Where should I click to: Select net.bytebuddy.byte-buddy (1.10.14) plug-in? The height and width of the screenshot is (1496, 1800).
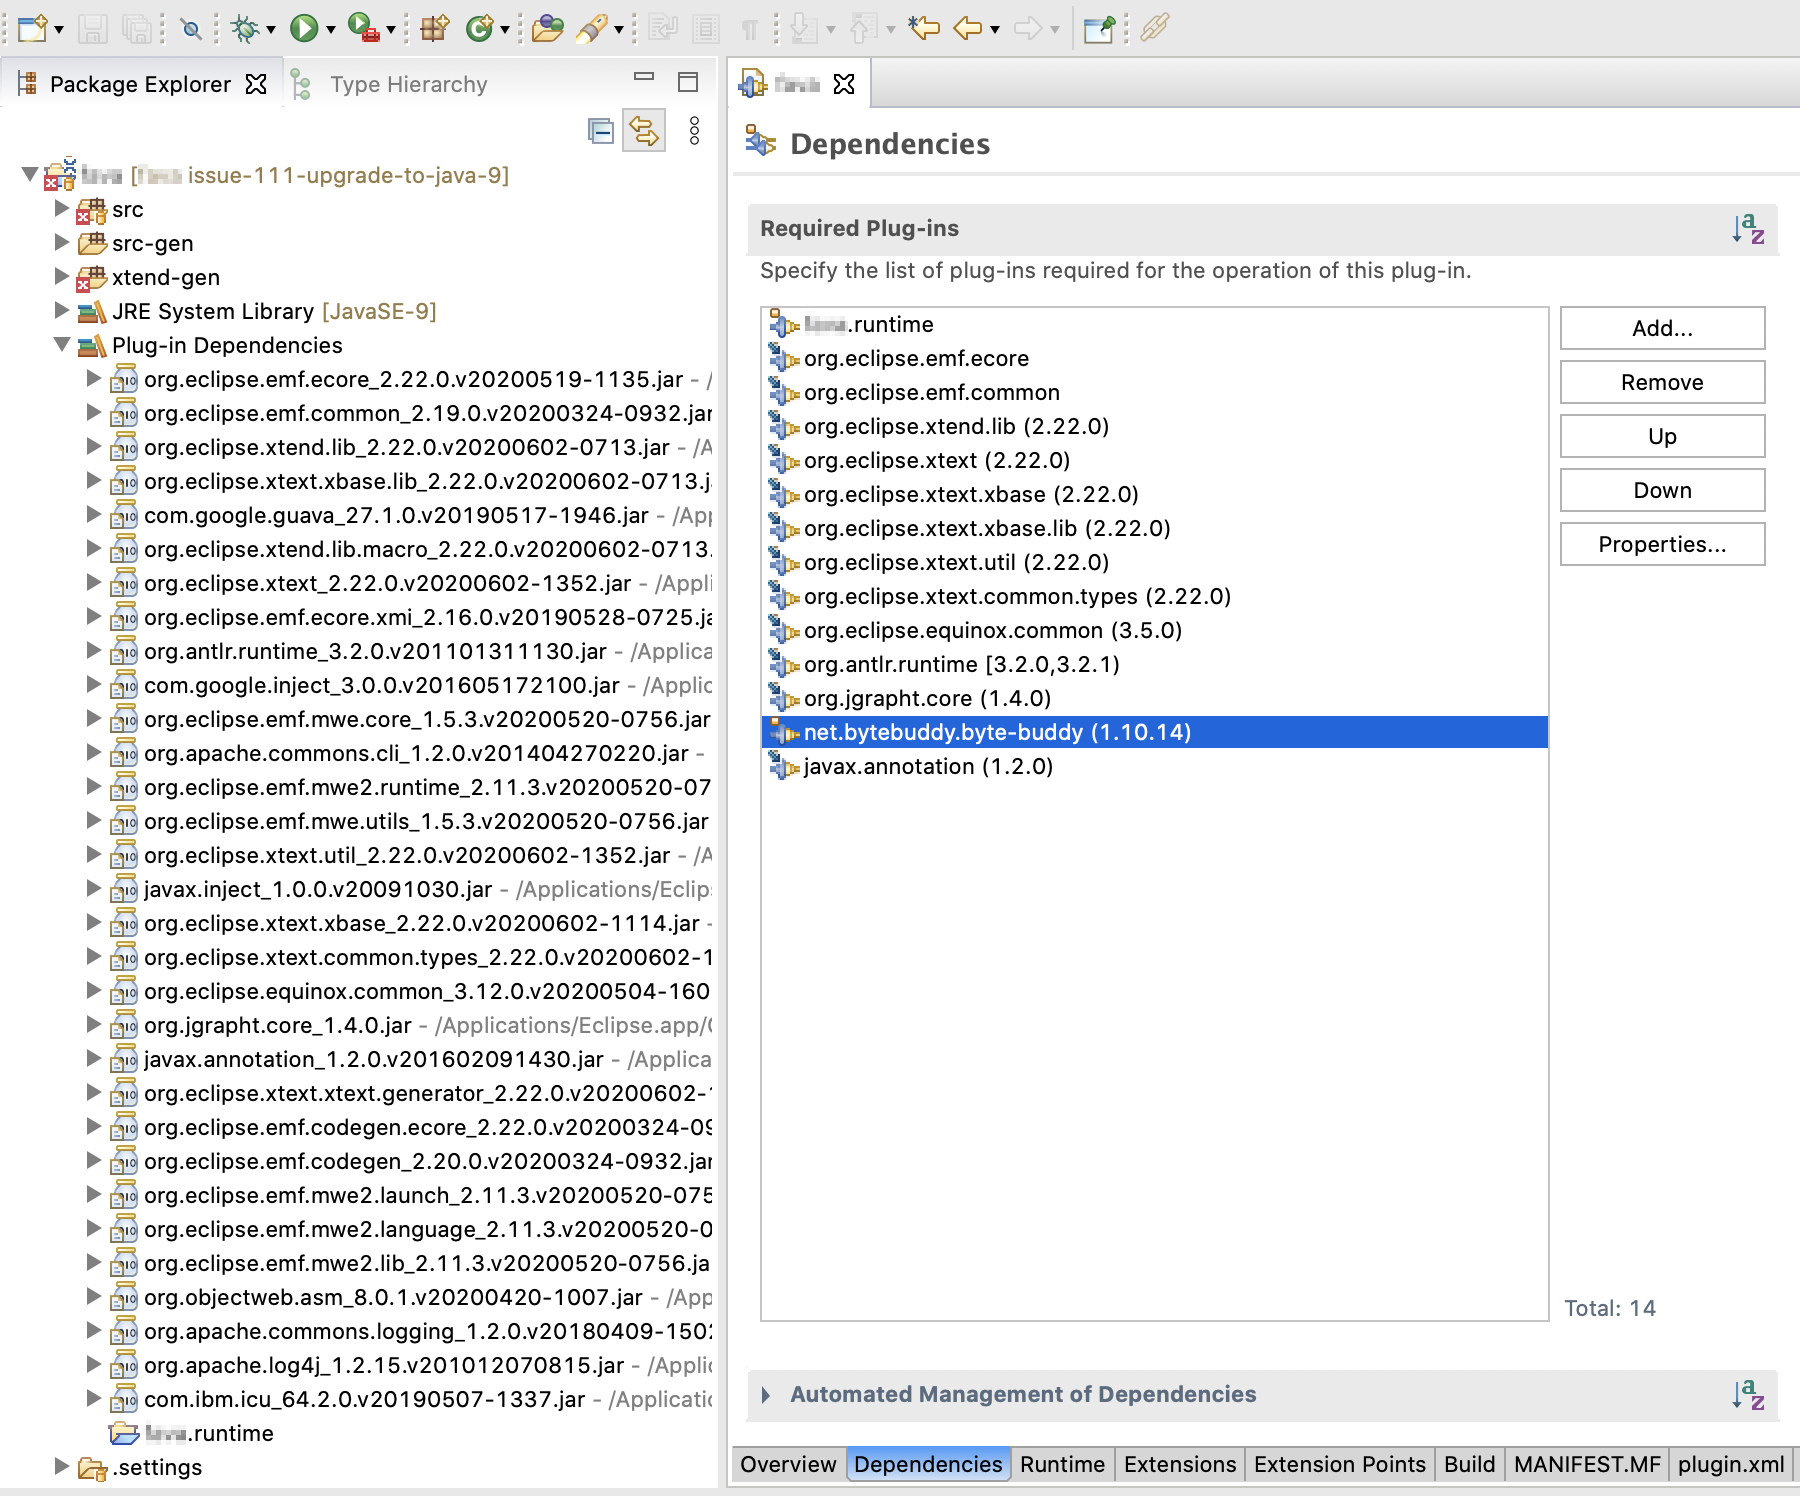pyautogui.click(x=1155, y=732)
